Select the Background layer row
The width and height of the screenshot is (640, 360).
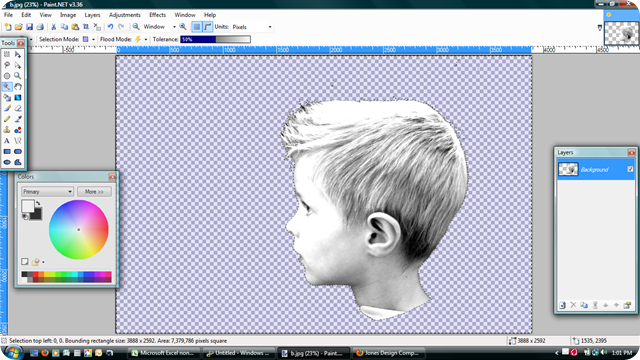tap(596, 169)
